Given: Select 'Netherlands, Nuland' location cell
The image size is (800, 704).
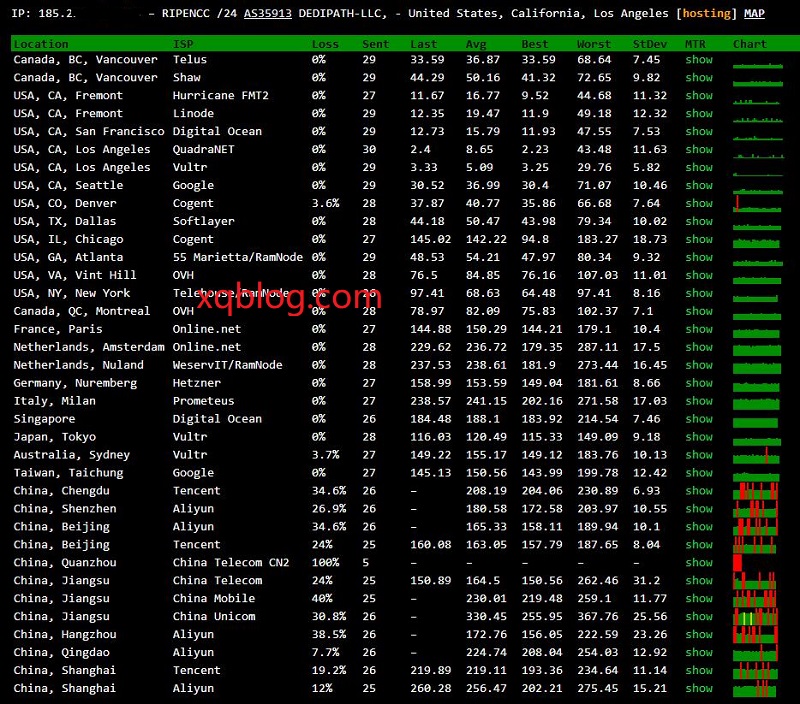Looking at the screenshot, I should coord(79,365).
